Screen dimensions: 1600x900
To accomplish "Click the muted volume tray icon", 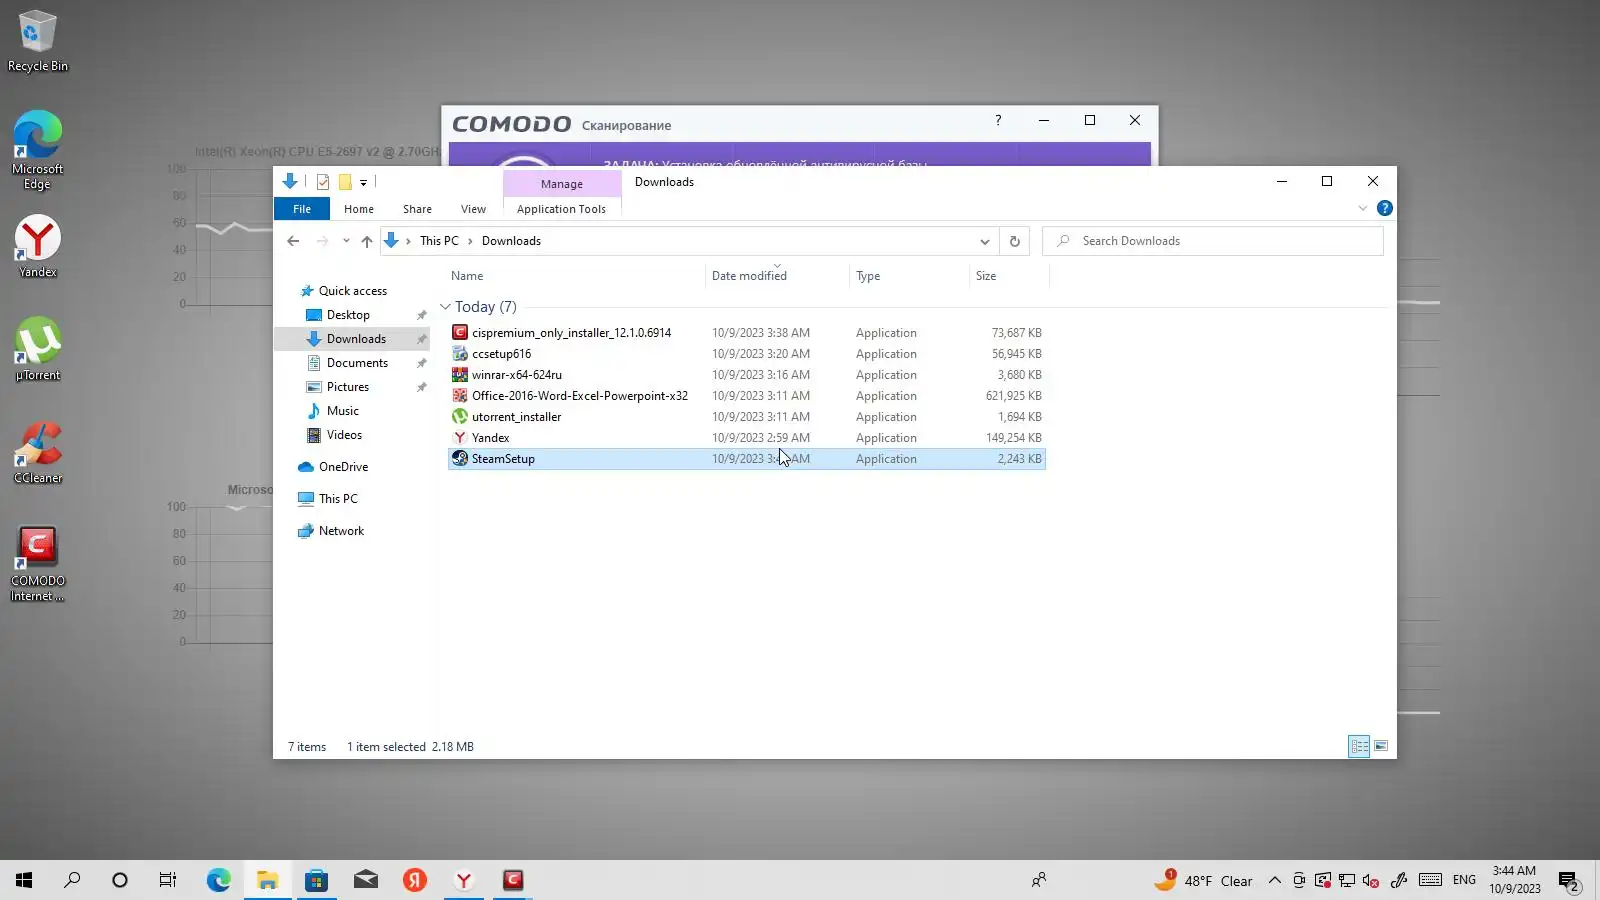I will tap(1372, 881).
